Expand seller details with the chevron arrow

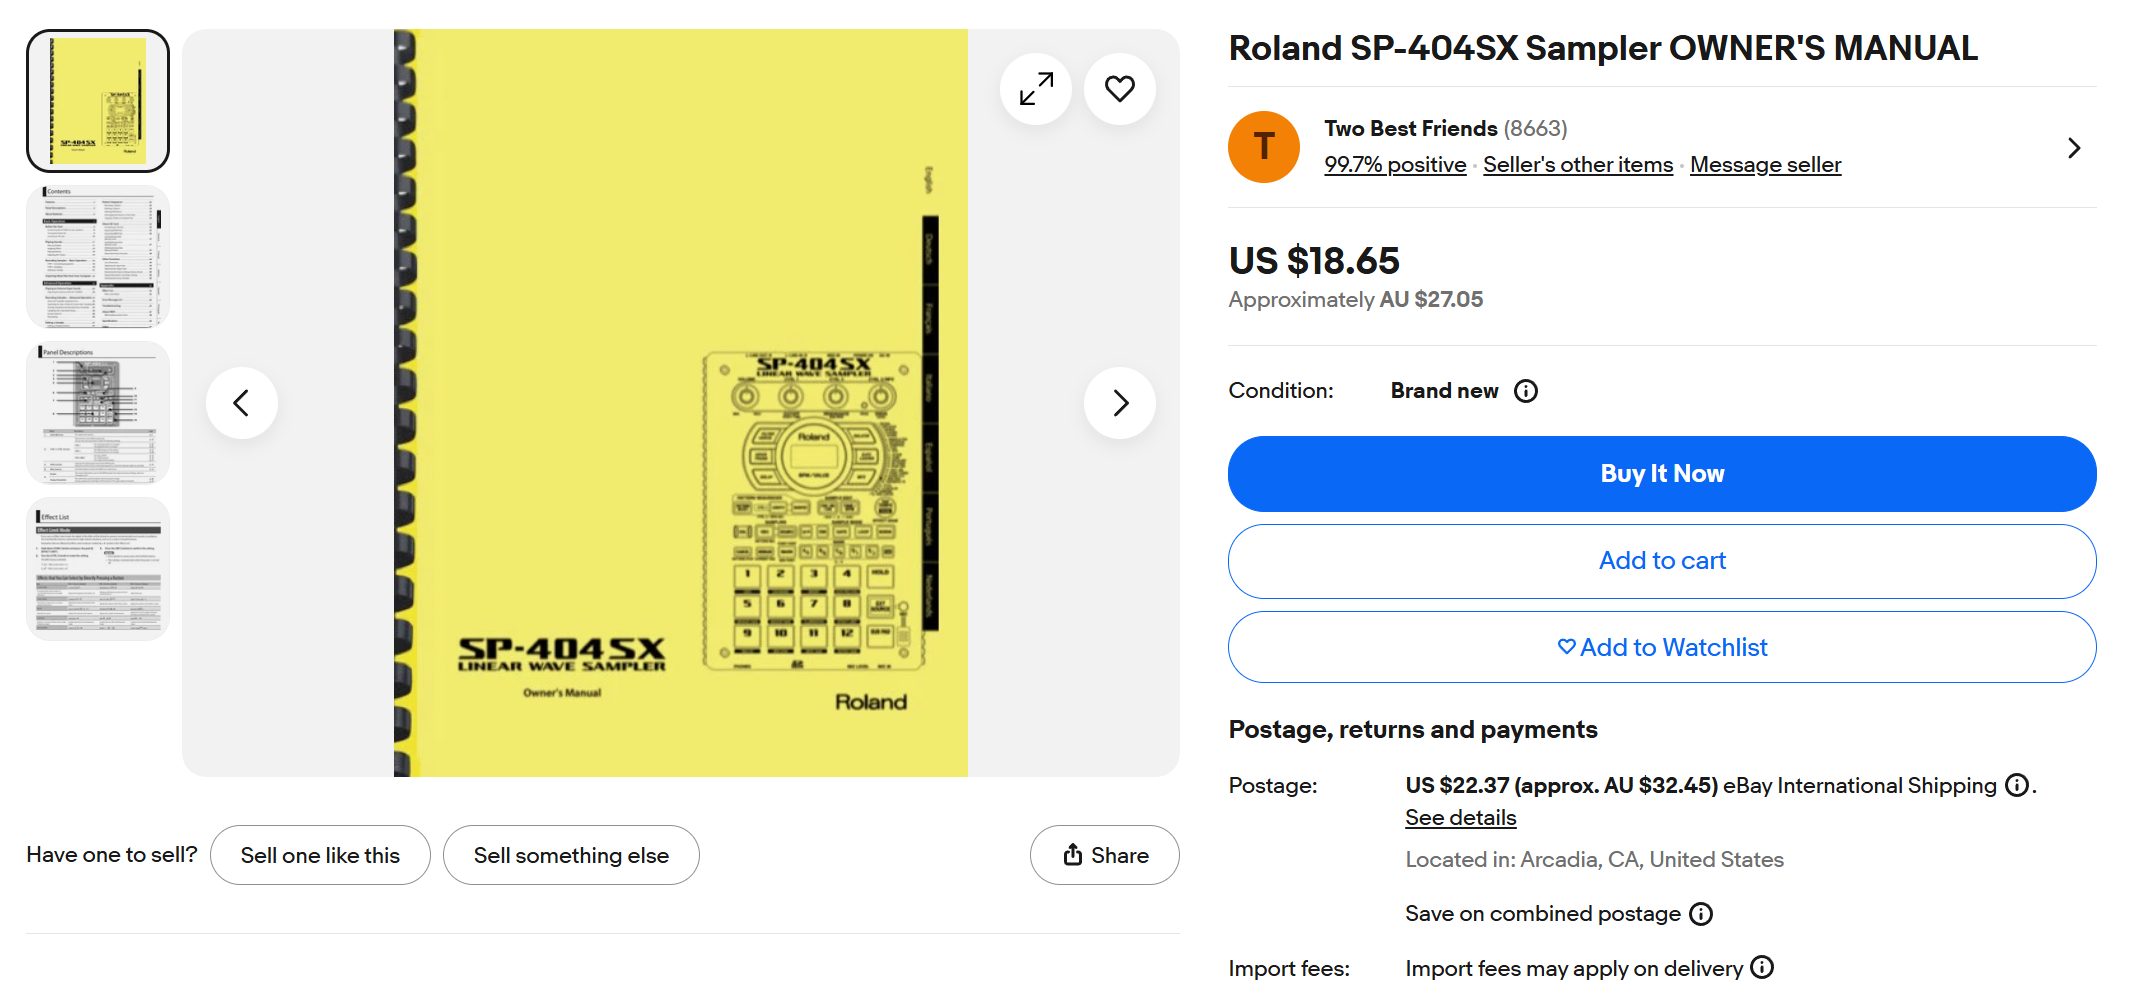click(2074, 148)
